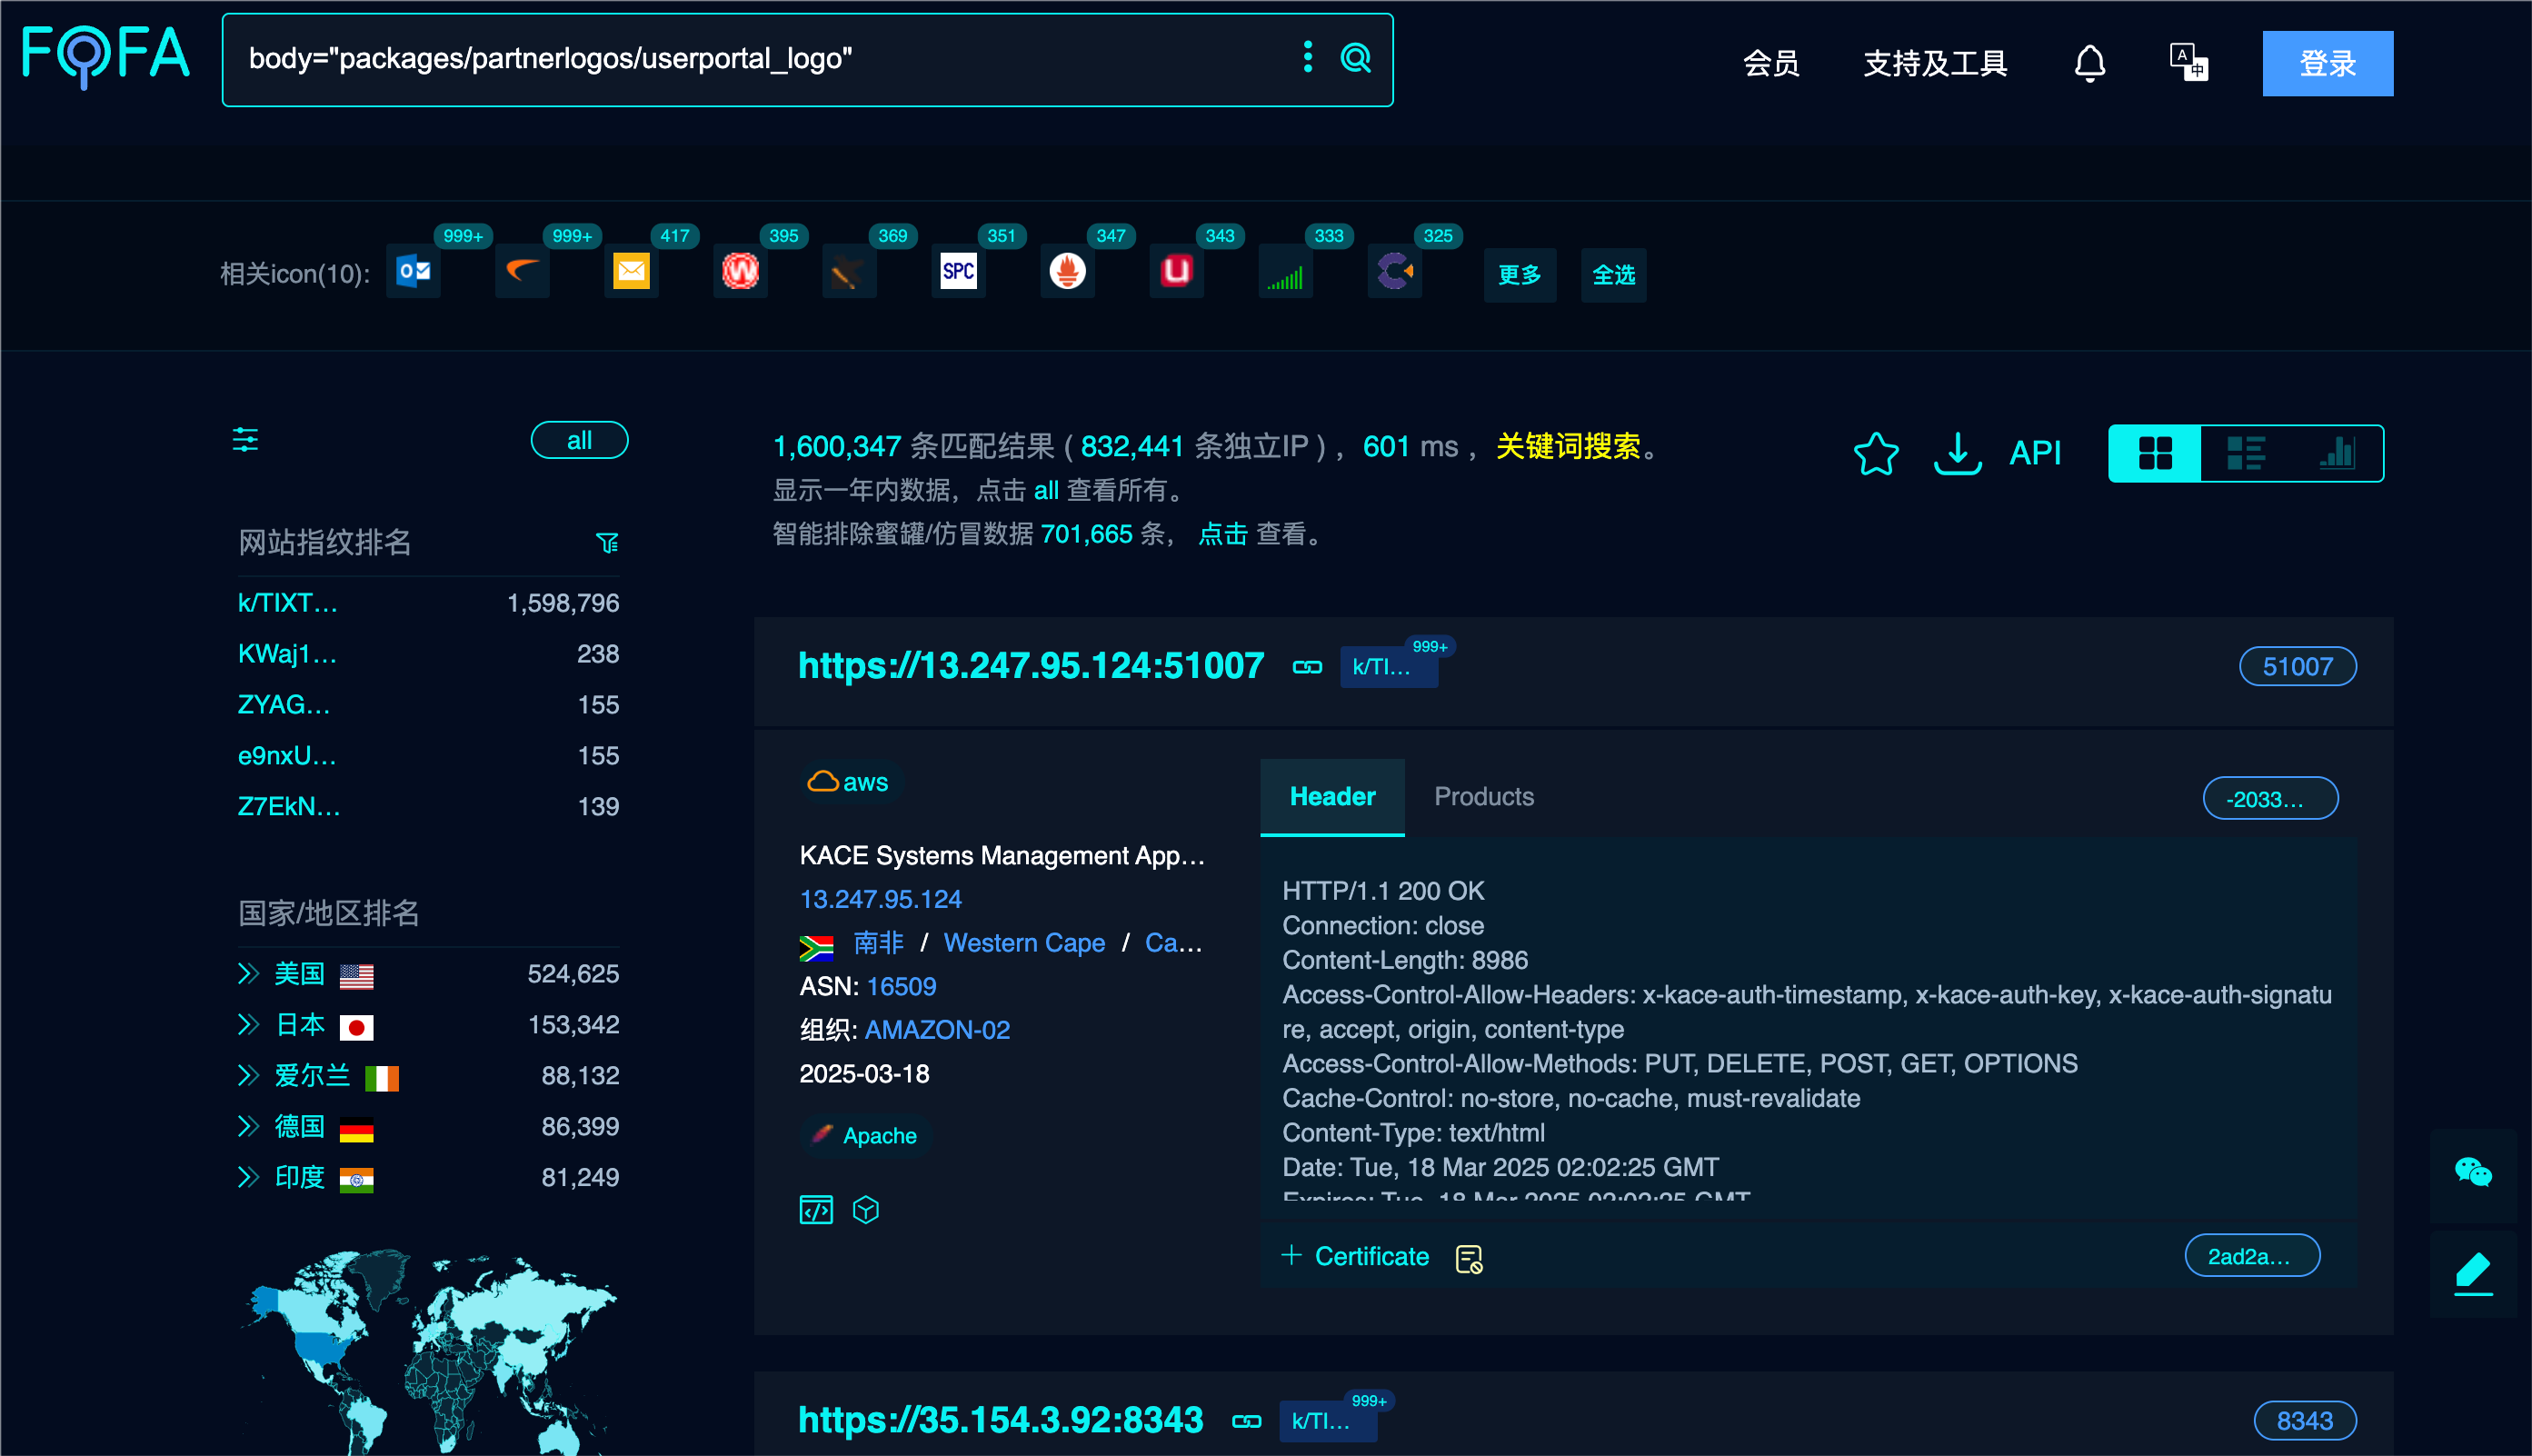The width and height of the screenshot is (2532, 1456).
Task: Select the yellow envelope related icon
Action: click(x=631, y=271)
